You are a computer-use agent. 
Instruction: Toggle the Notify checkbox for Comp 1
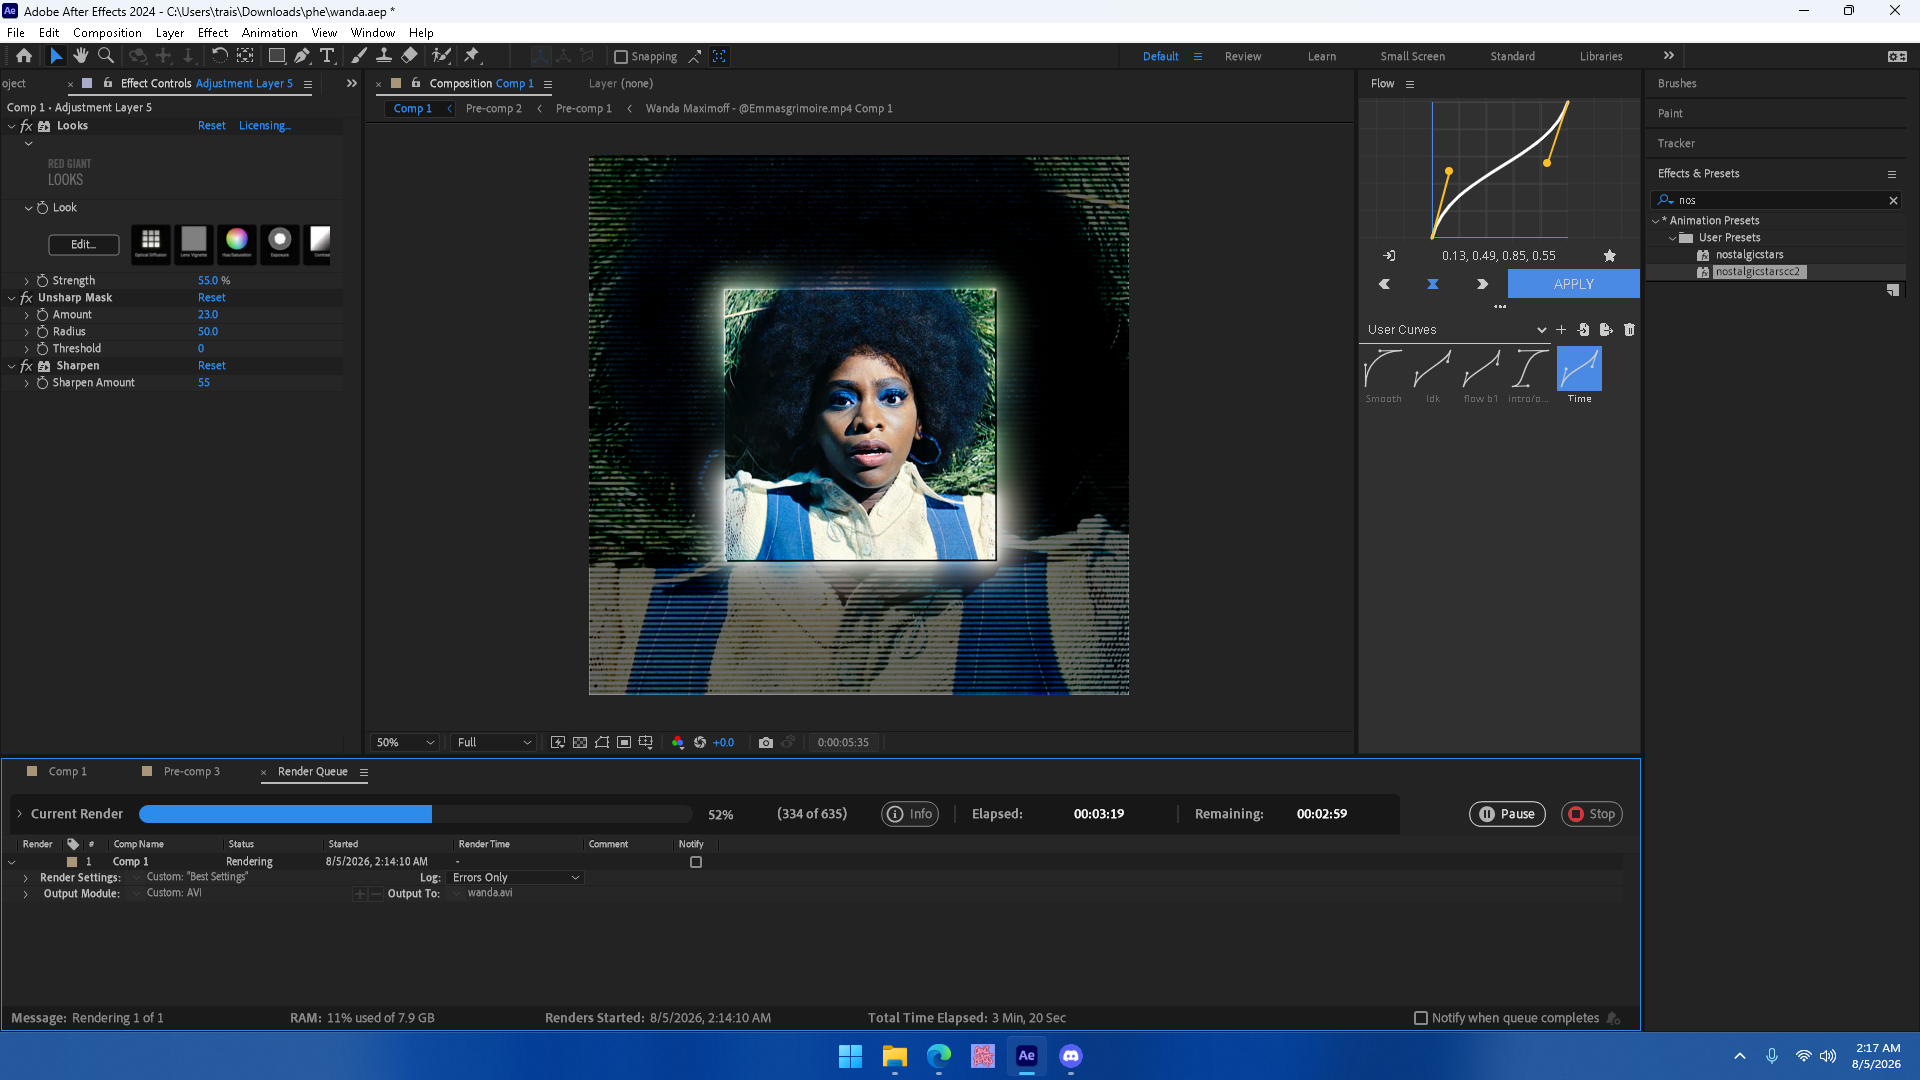696,862
